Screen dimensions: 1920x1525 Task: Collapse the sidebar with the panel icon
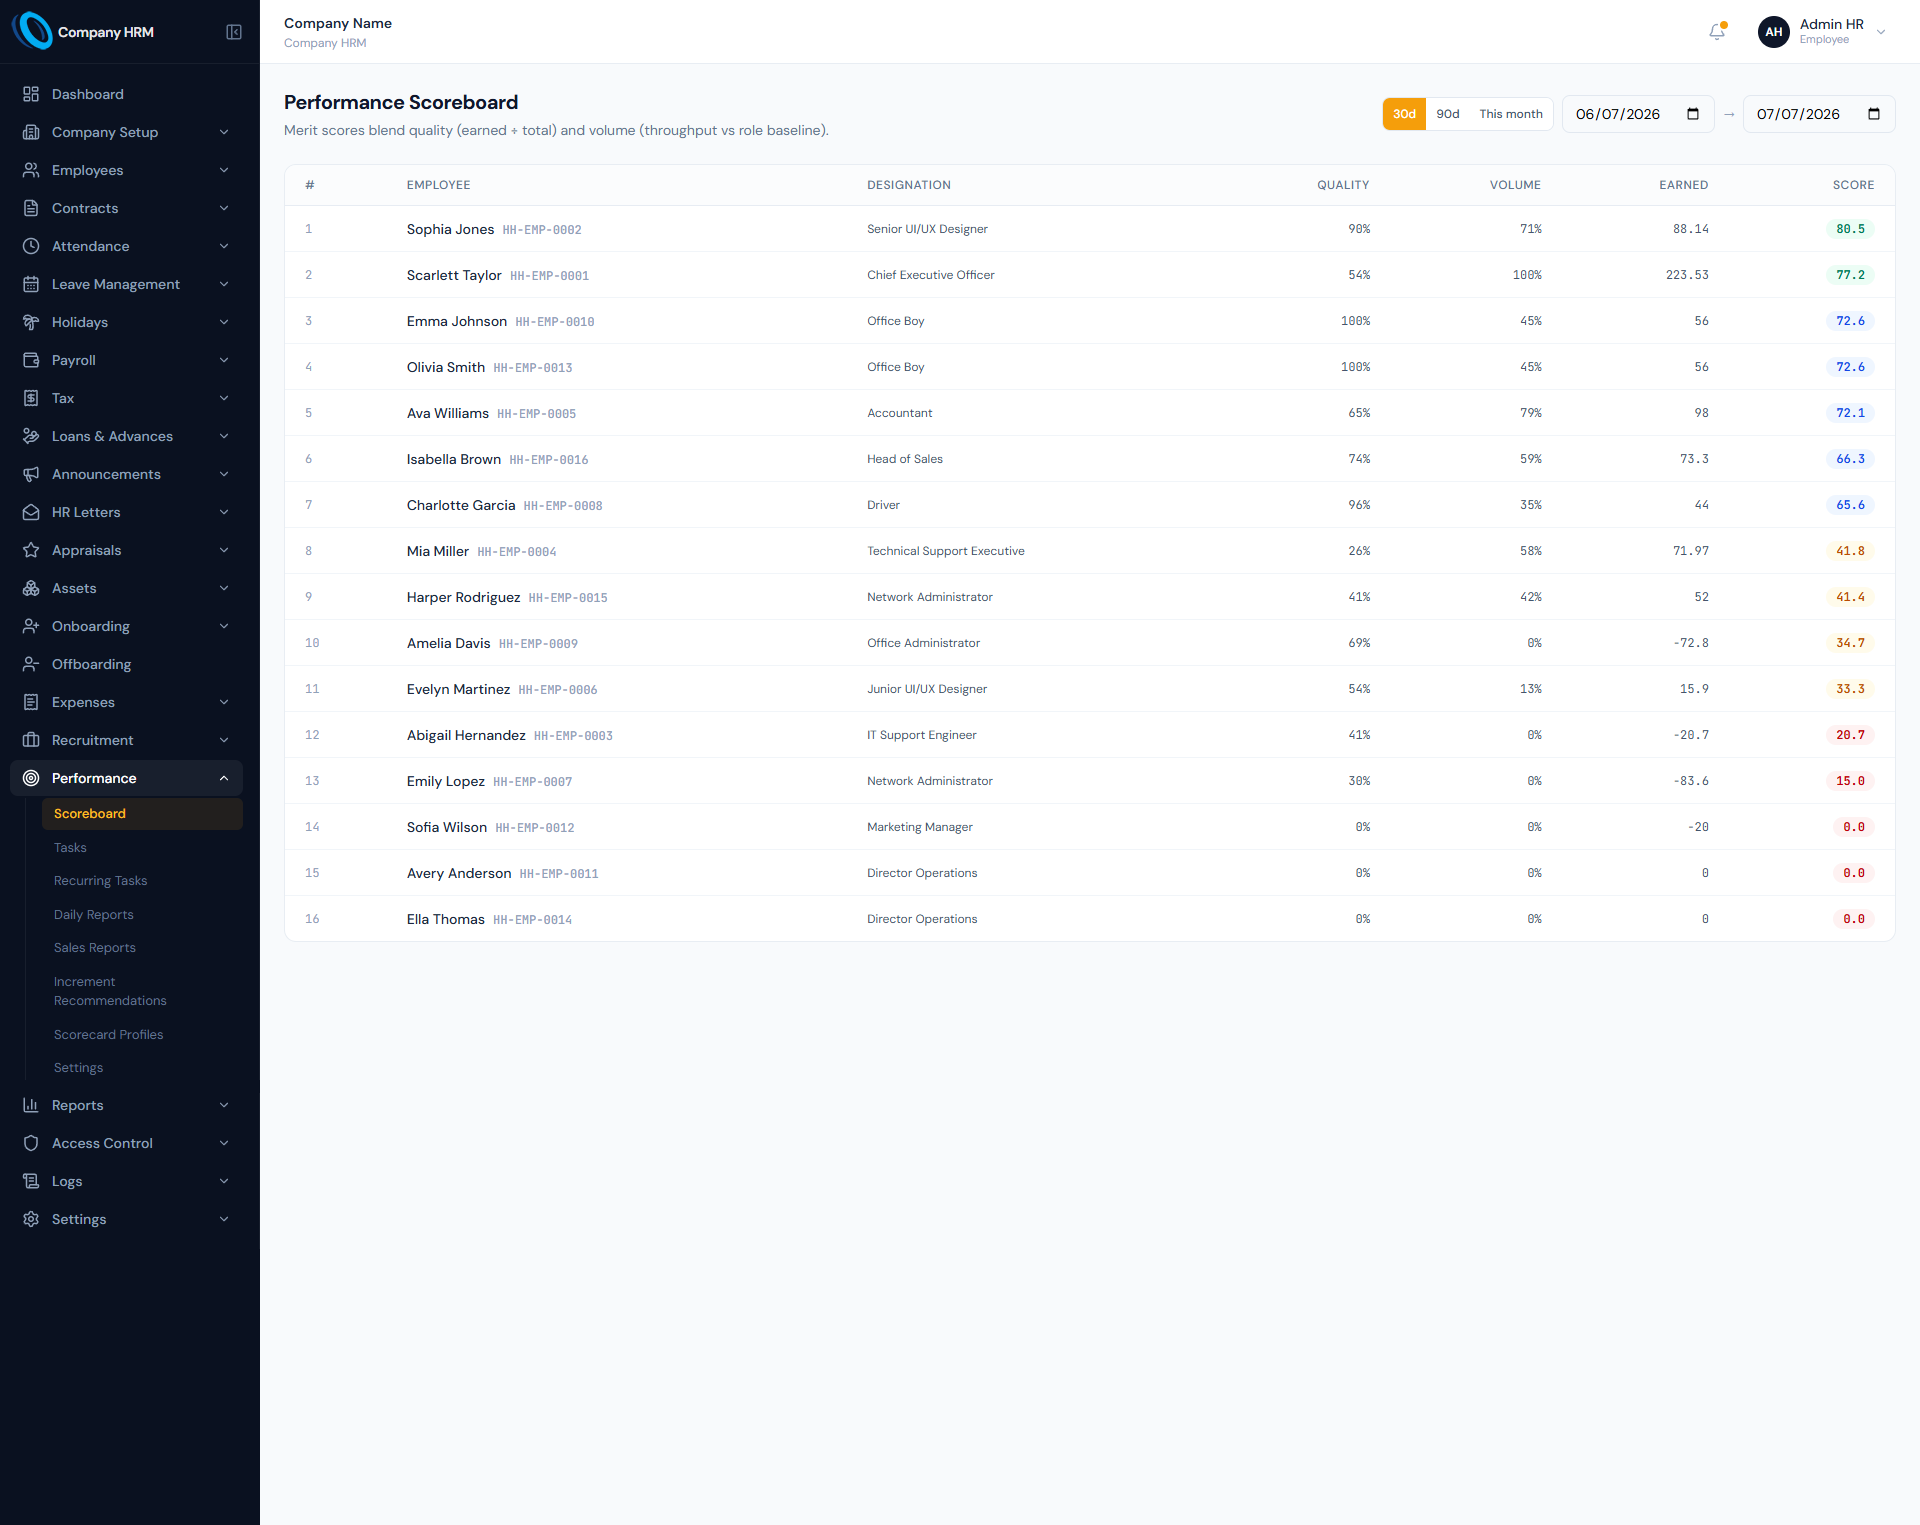(234, 32)
